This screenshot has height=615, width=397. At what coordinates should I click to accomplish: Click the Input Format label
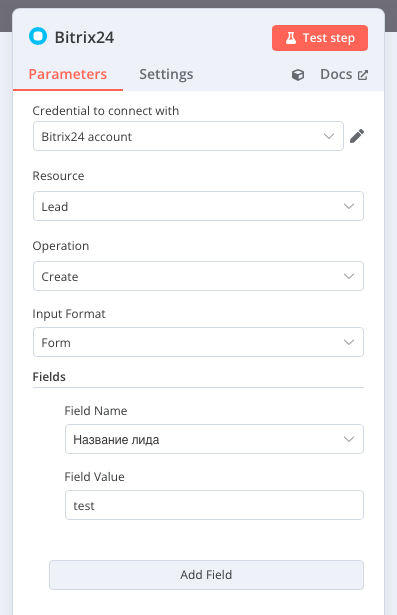(x=69, y=314)
